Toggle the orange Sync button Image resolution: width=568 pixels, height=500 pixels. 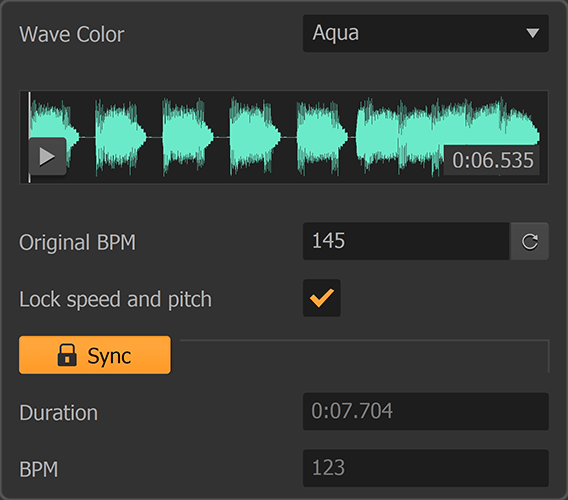pos(95,355)
